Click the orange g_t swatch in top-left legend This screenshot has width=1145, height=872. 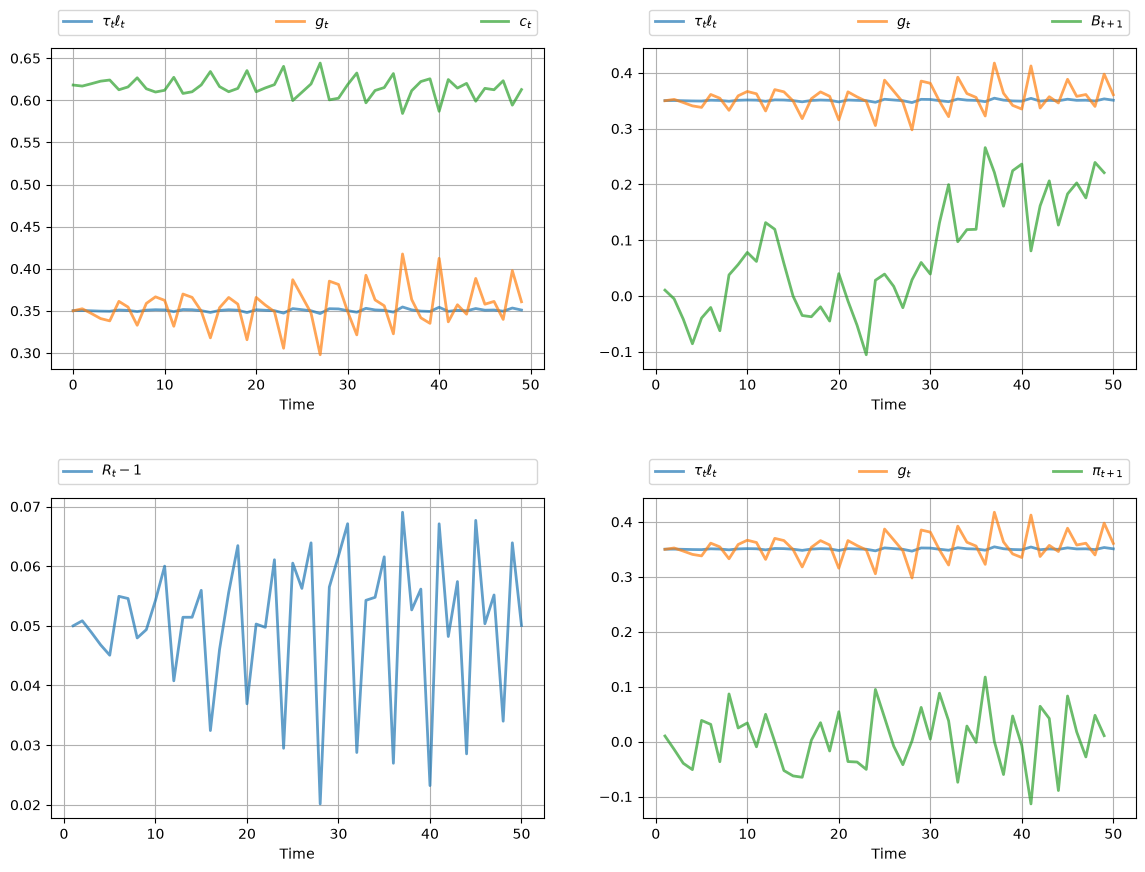point(290,22)
